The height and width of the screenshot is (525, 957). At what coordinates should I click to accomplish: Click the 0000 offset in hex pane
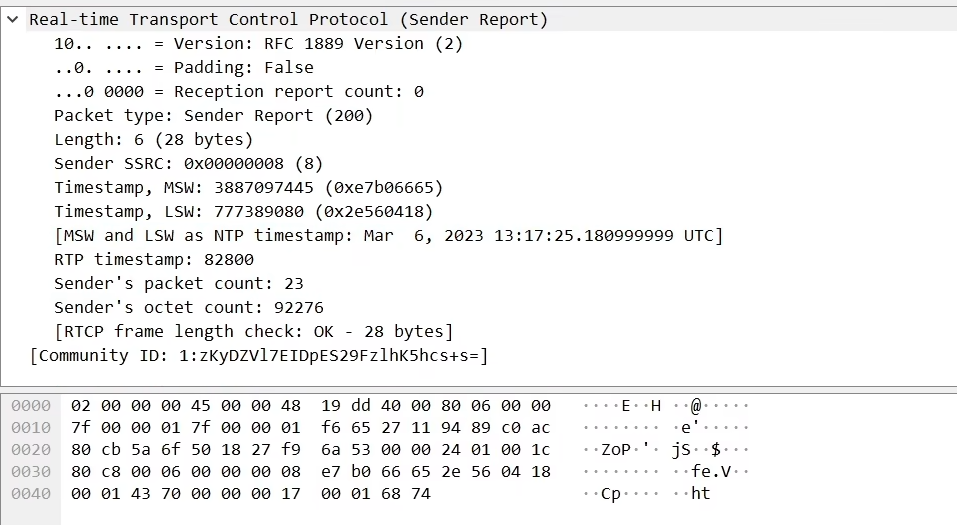31,406
